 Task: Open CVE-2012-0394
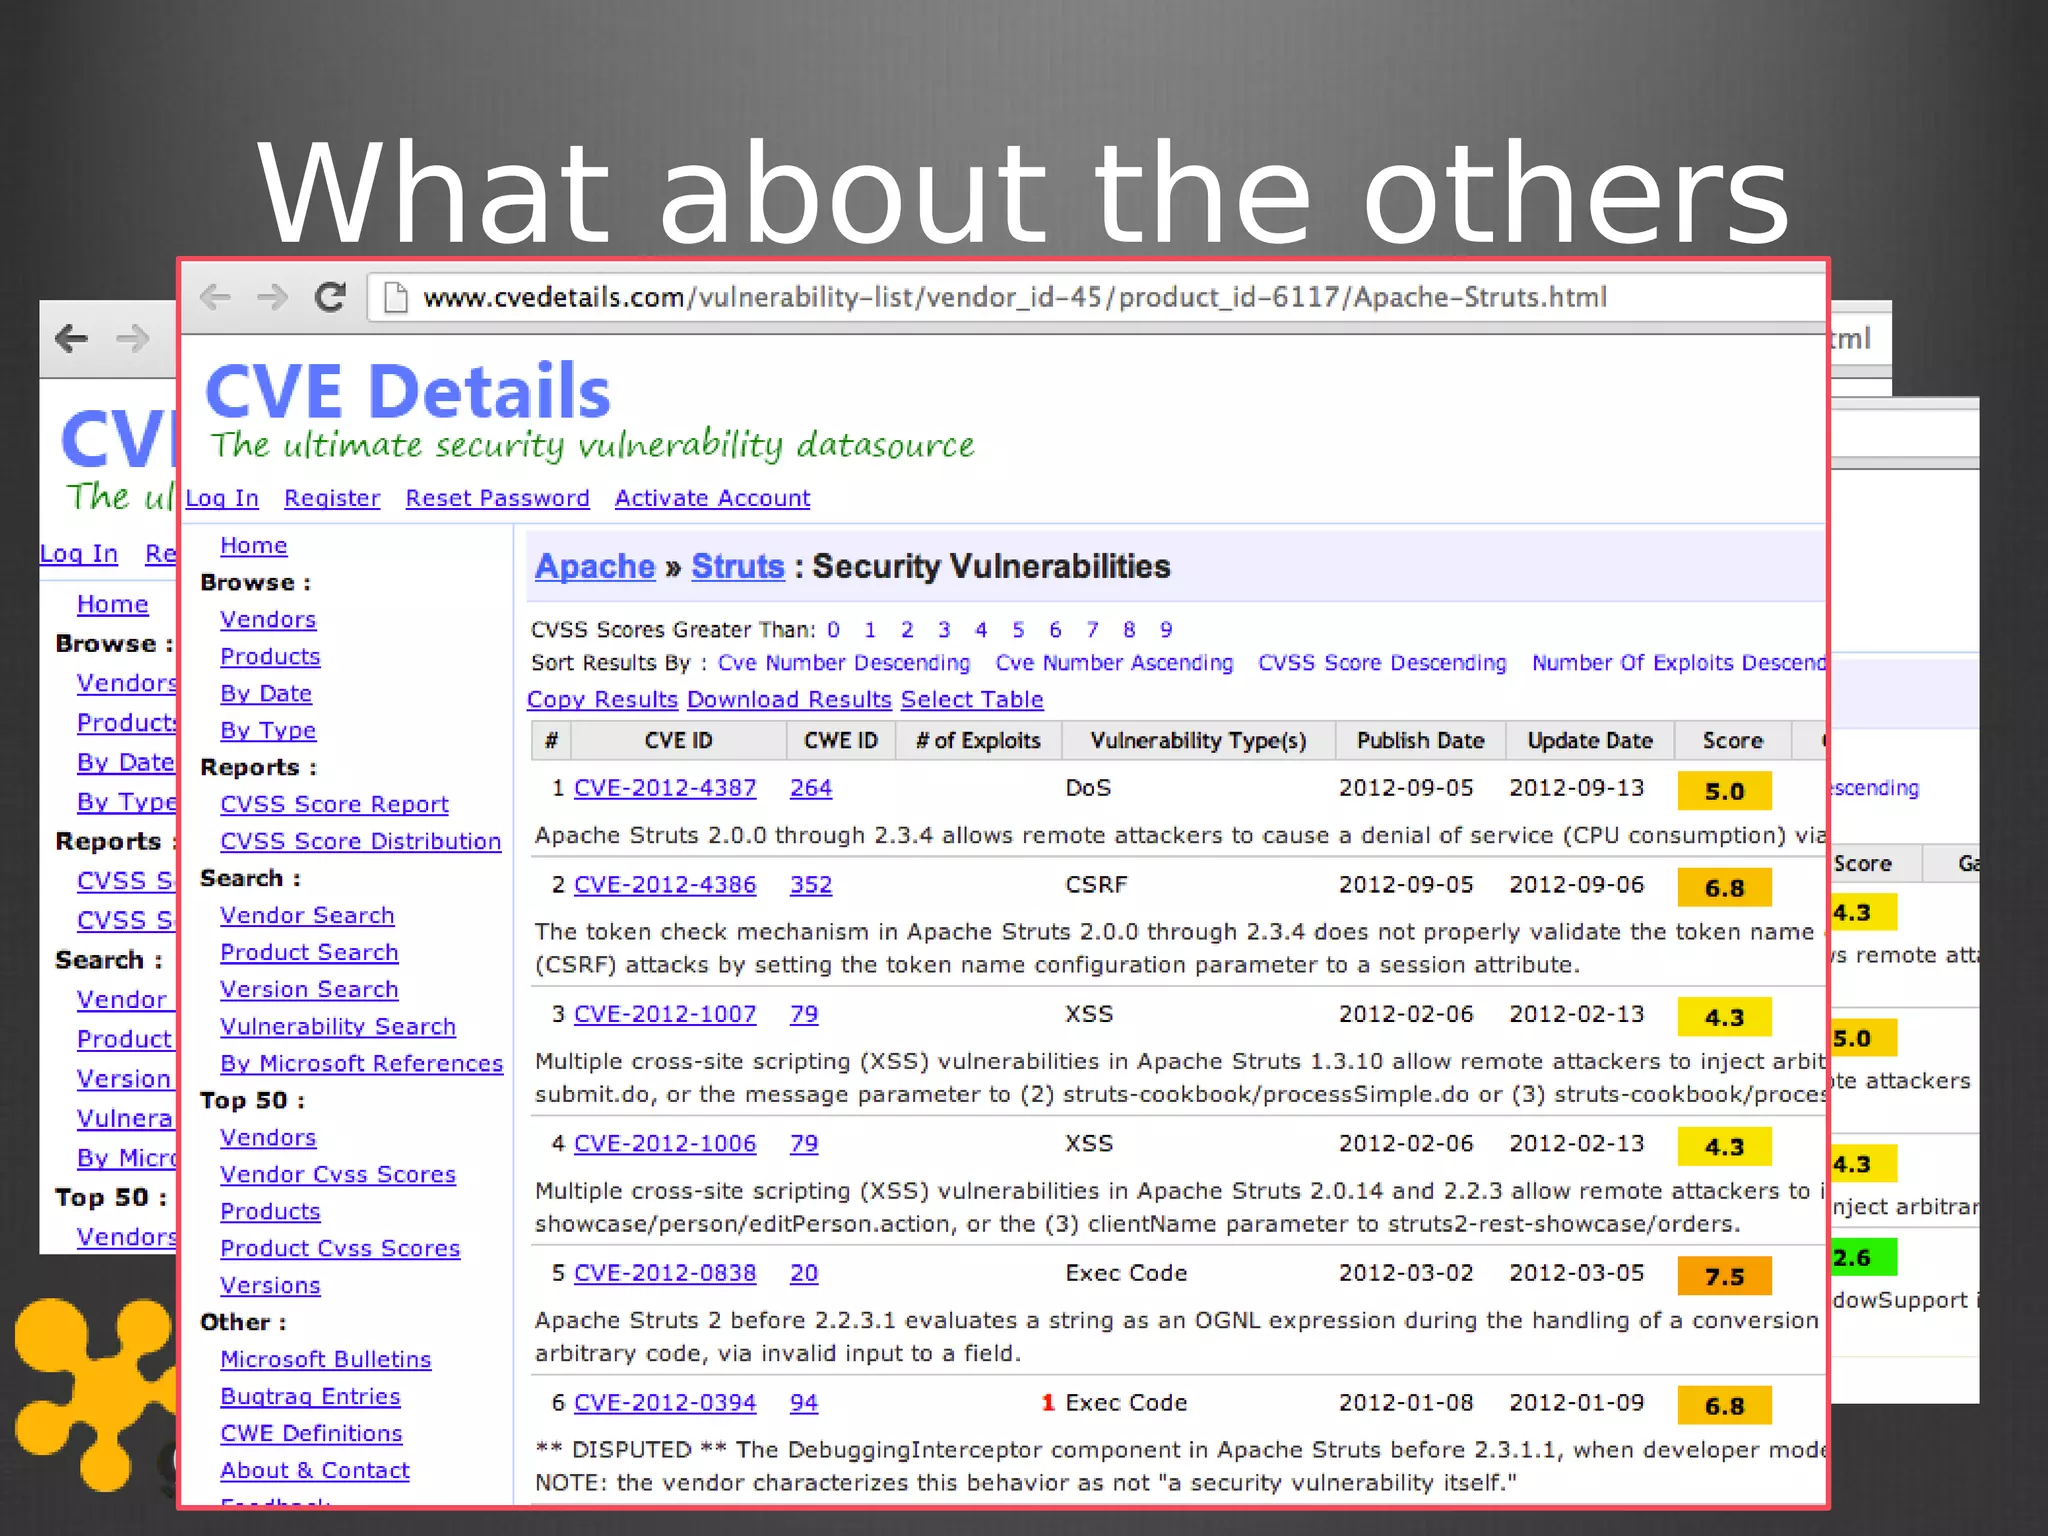click(x=665, y=1403)
